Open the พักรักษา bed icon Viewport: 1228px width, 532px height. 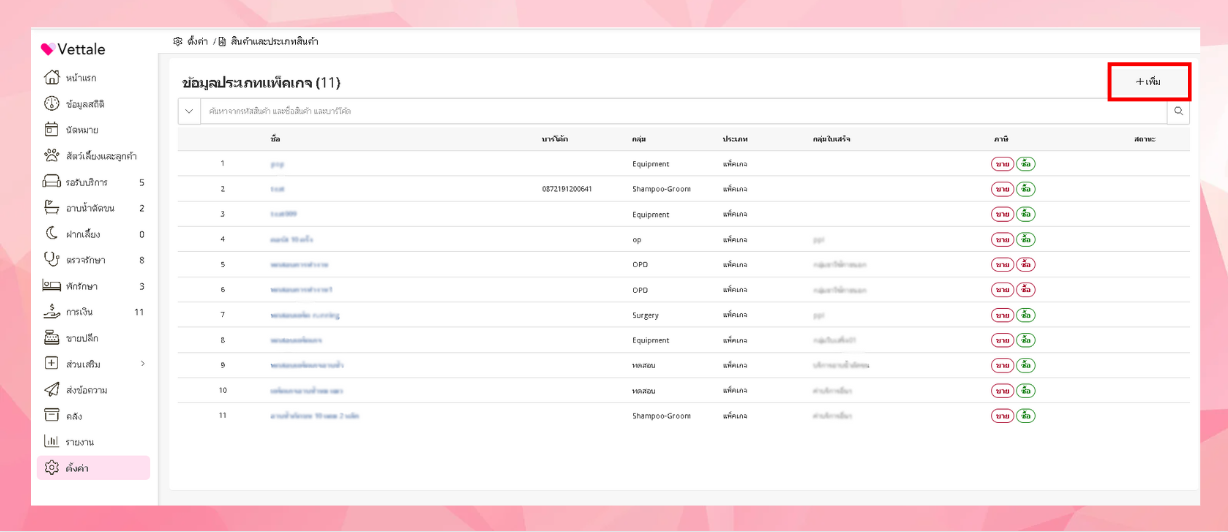coord(52,286)
